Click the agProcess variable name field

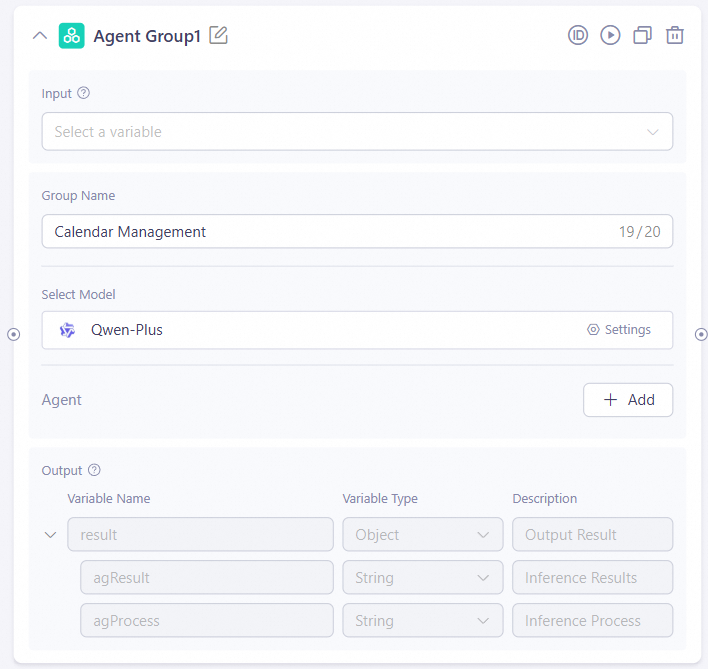pos(207,621)
